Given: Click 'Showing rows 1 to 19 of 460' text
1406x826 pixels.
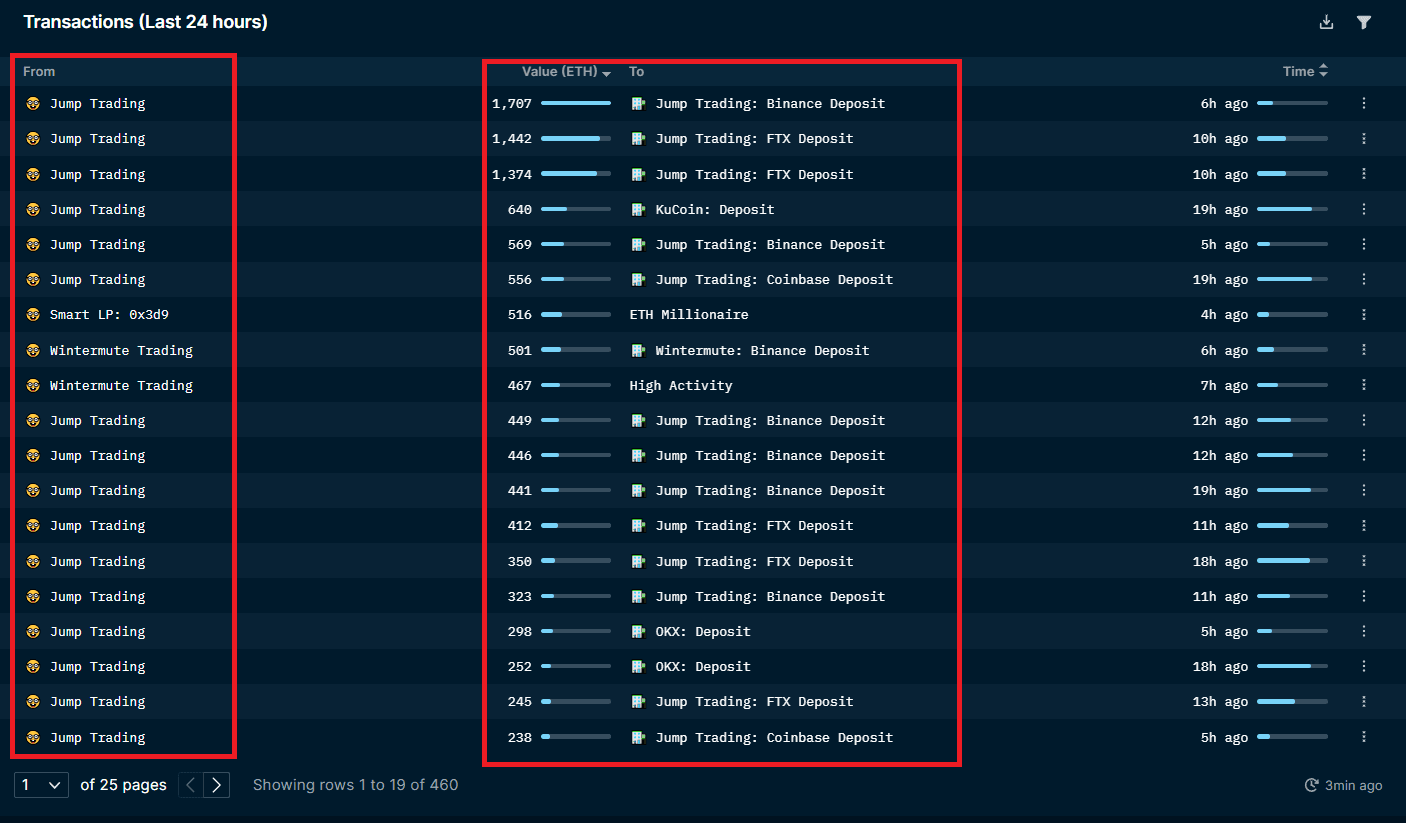Looking at the screenshot, I should click(355, 785).
